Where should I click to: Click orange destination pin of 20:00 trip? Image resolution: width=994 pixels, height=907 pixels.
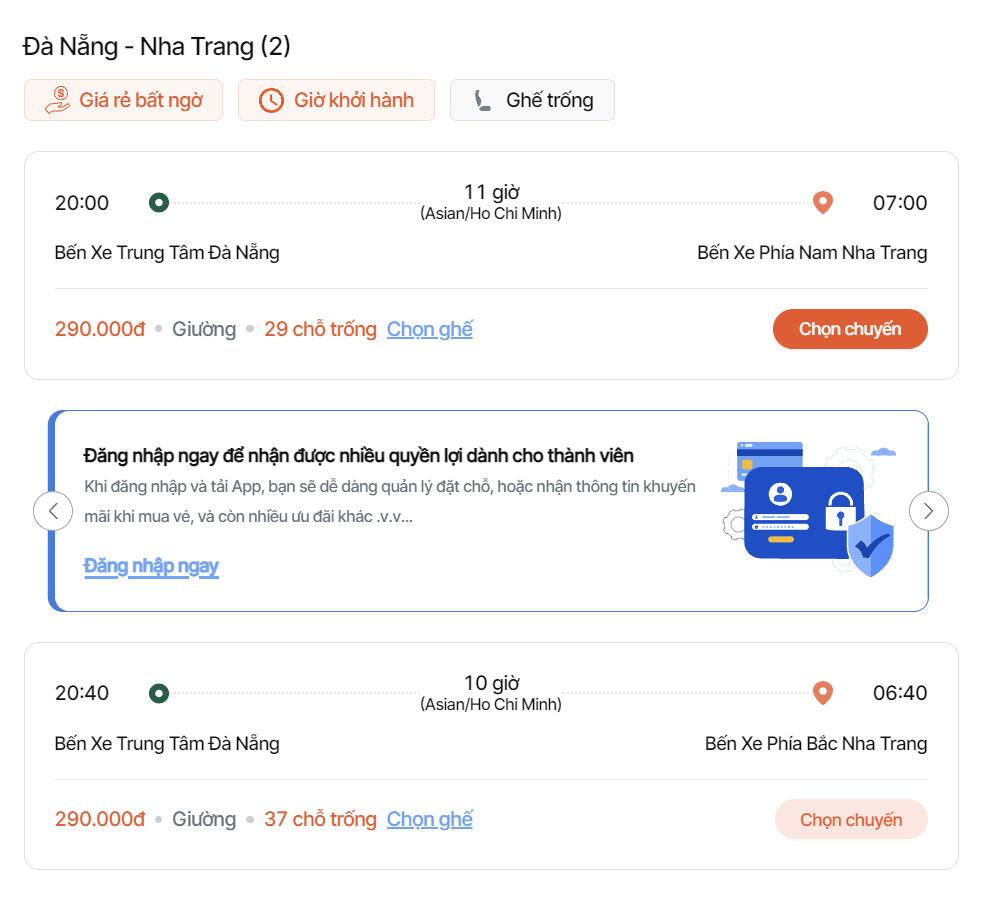[822, 203]
